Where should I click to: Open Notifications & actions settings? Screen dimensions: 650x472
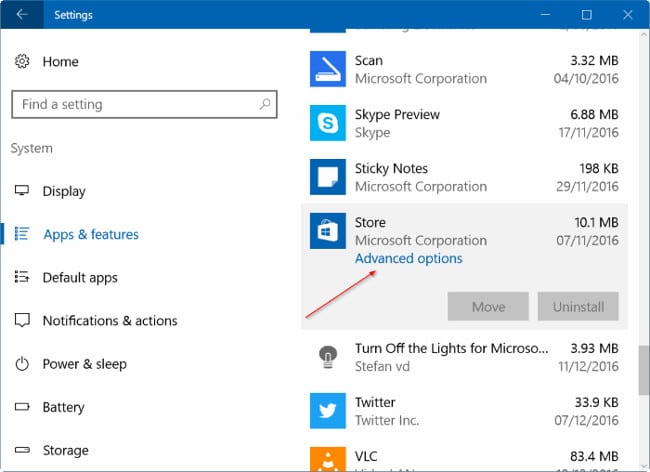(110, 321)
